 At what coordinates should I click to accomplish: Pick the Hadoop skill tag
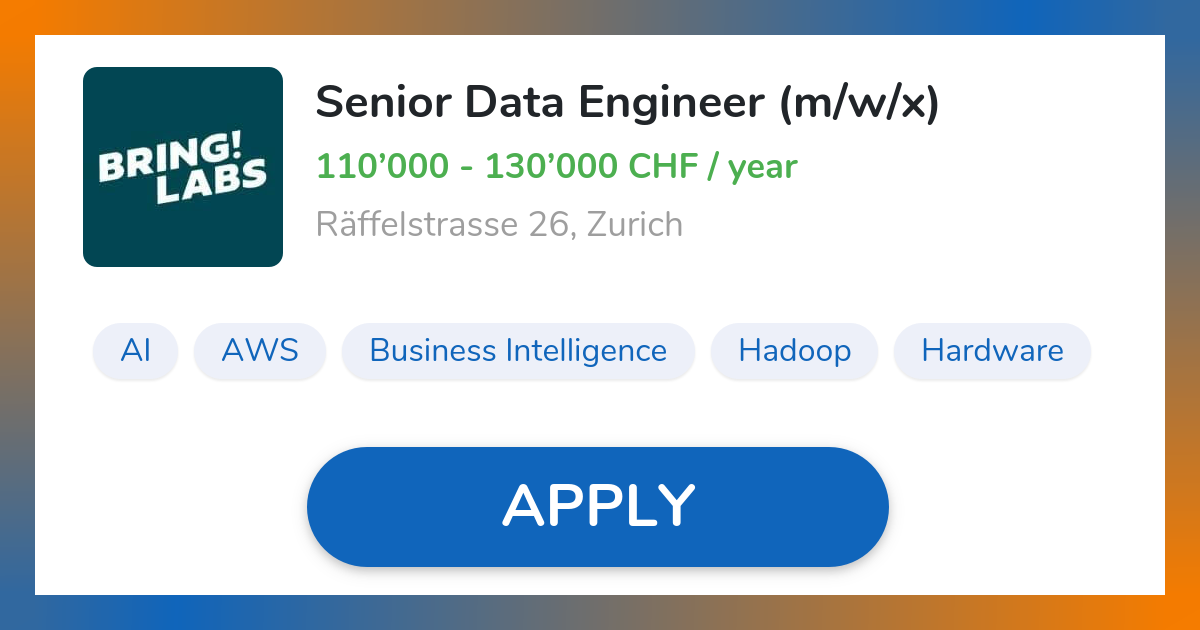795,351
